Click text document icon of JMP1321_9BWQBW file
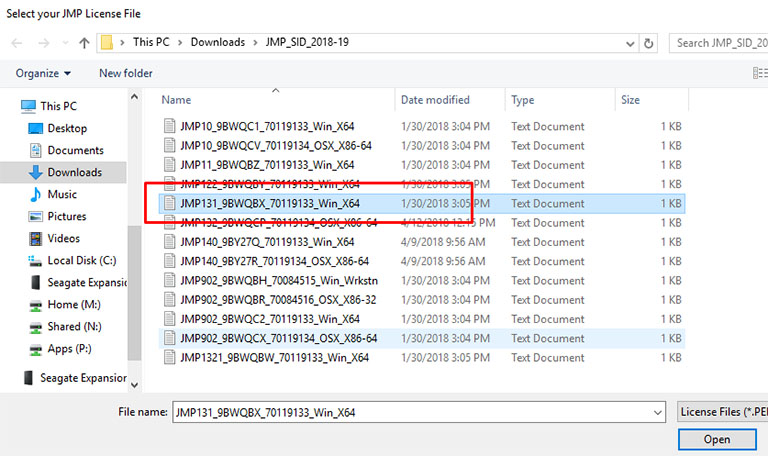The width and height of the screenshot is (768, 456). [x=169, y=358]
